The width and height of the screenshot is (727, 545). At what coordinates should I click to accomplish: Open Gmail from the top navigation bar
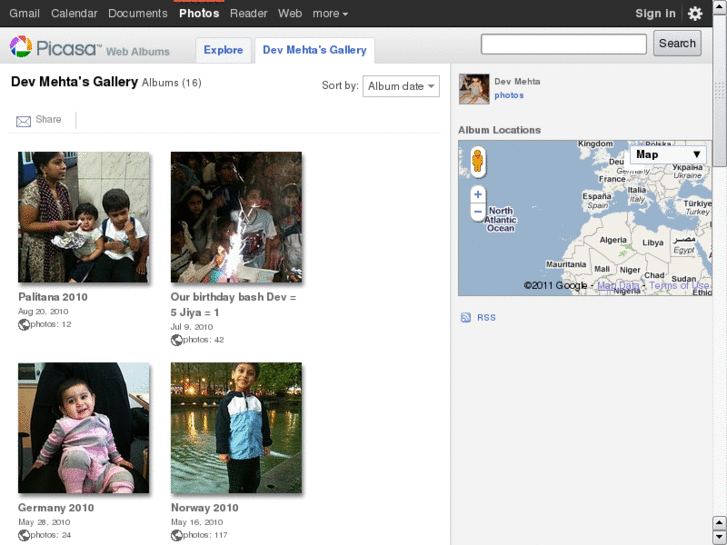[x=25, y=14]
